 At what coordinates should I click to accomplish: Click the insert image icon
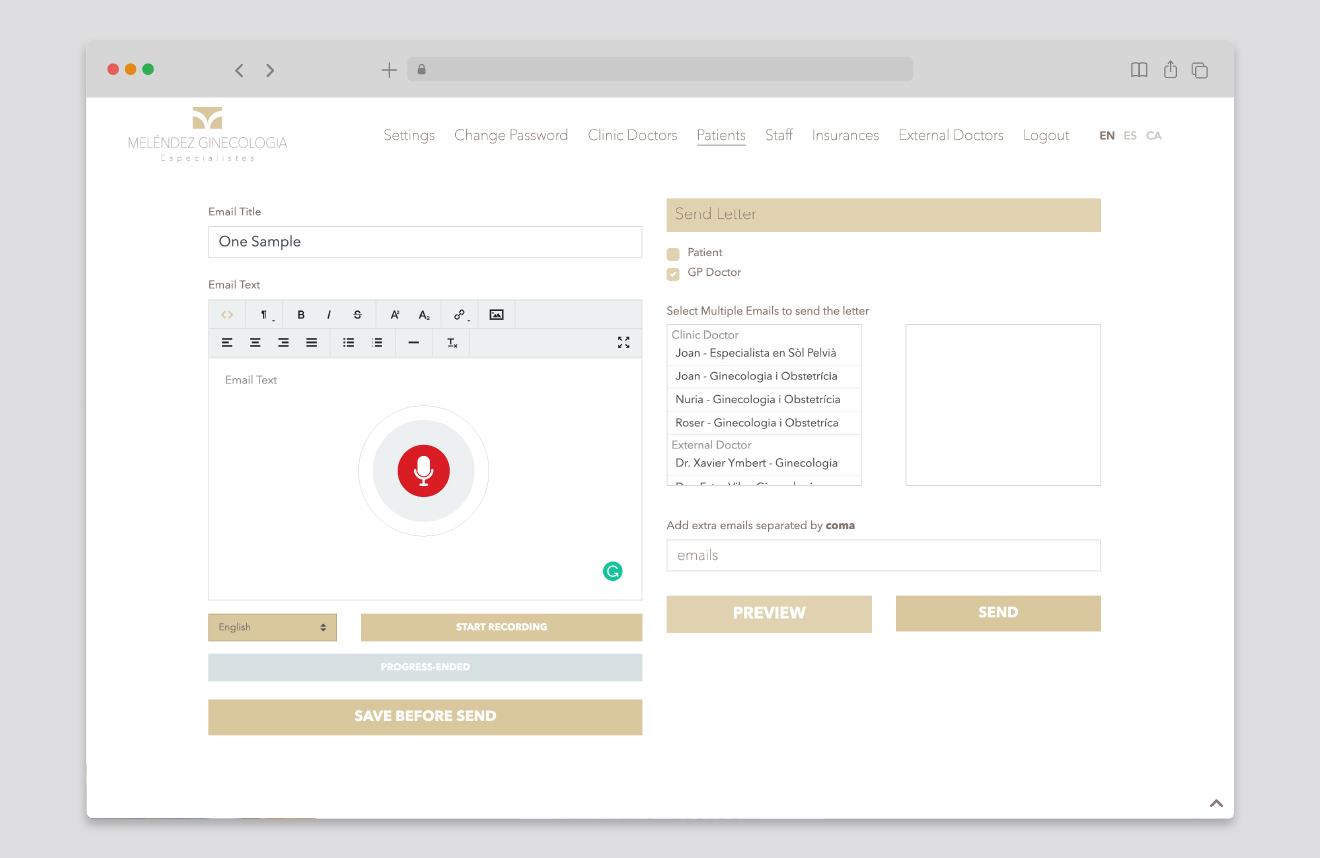(x=496, y=315)
